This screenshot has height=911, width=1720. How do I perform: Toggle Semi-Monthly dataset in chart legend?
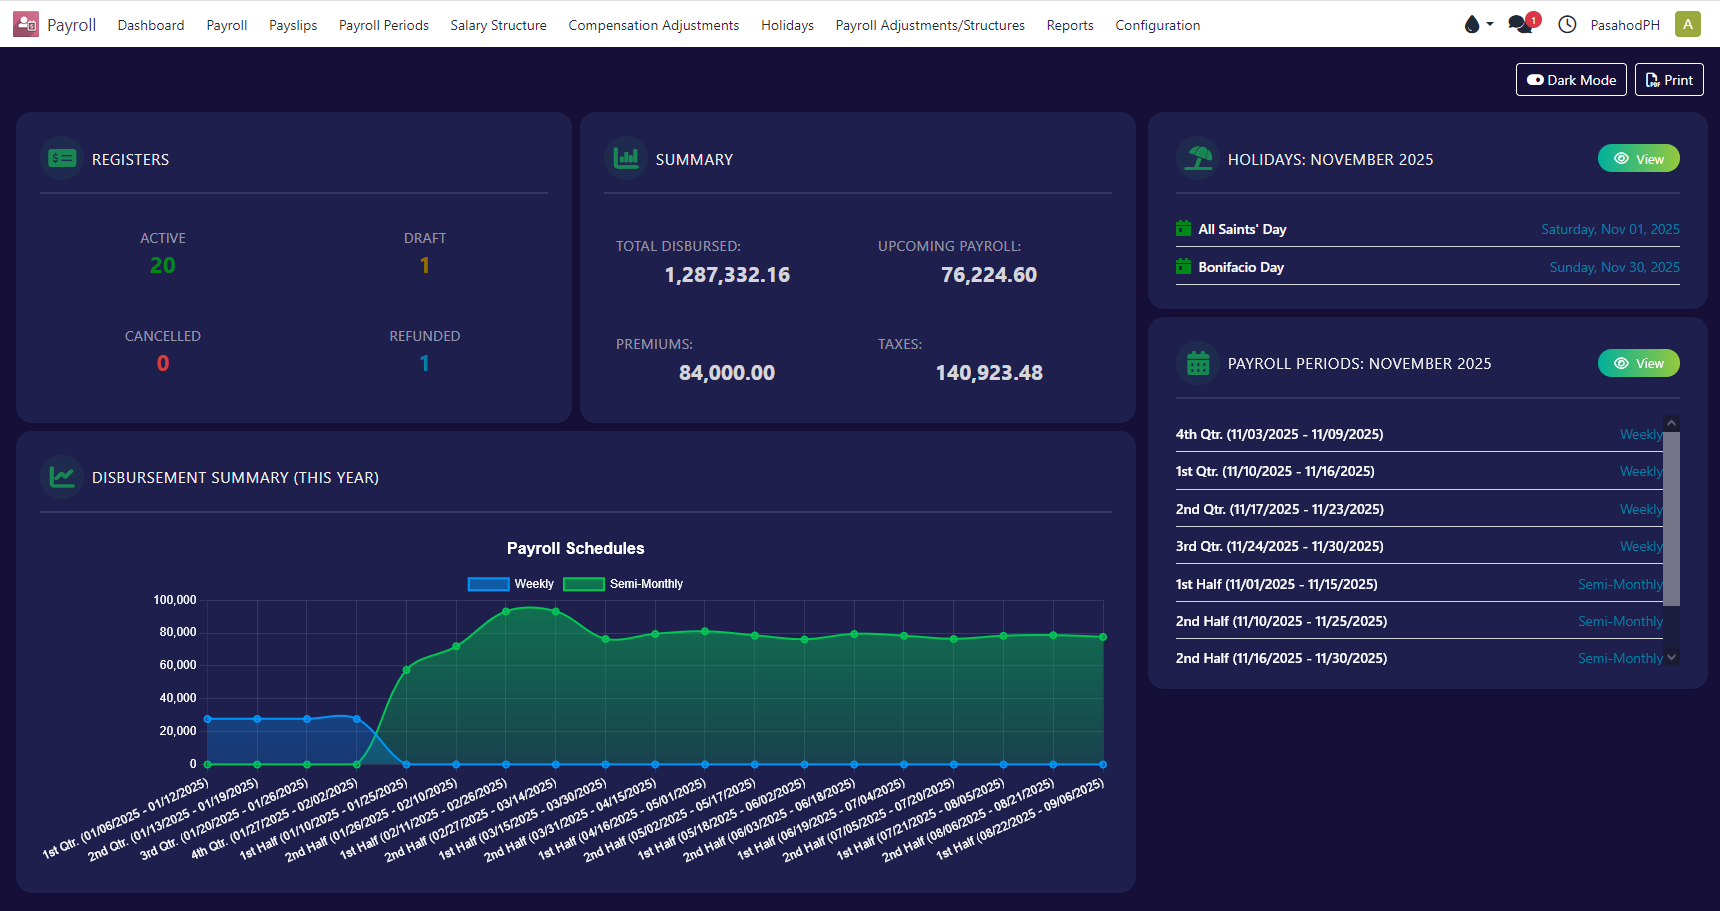click(x=584, y=584)
